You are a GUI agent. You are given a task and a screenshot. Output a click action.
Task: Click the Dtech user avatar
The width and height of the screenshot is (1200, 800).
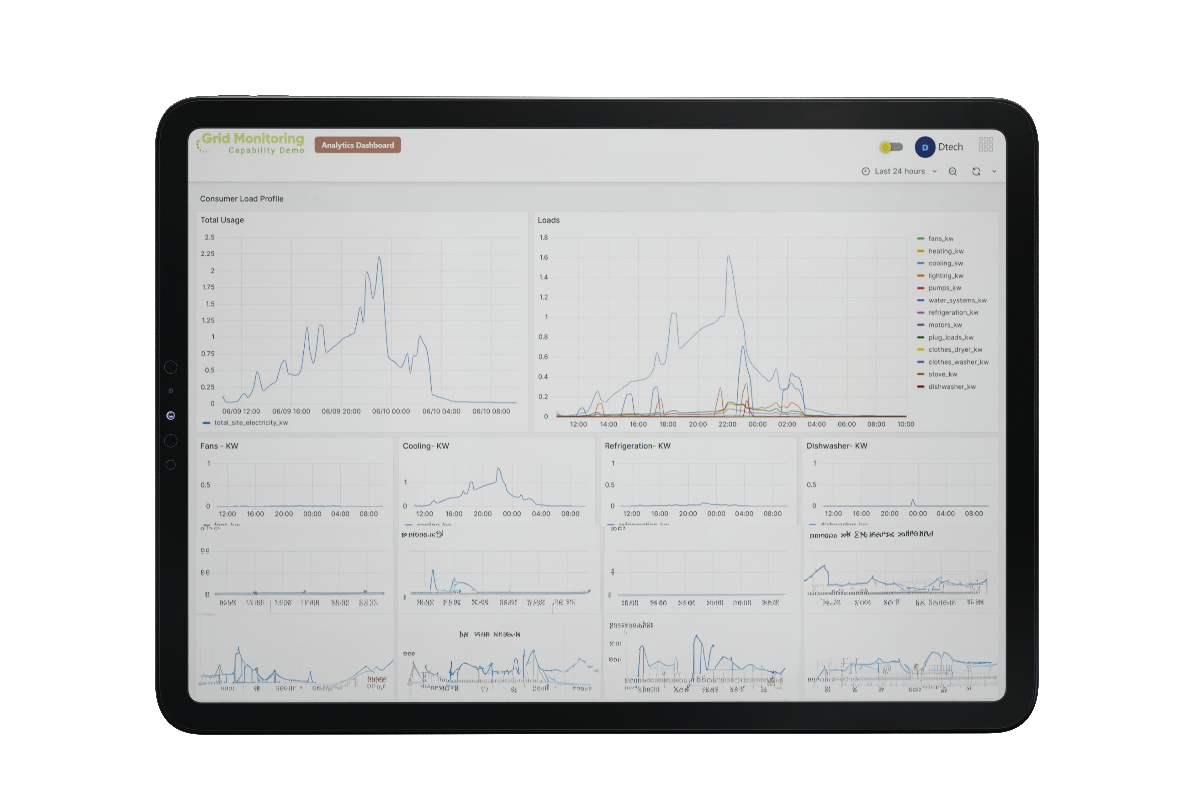tap(925, 147)
